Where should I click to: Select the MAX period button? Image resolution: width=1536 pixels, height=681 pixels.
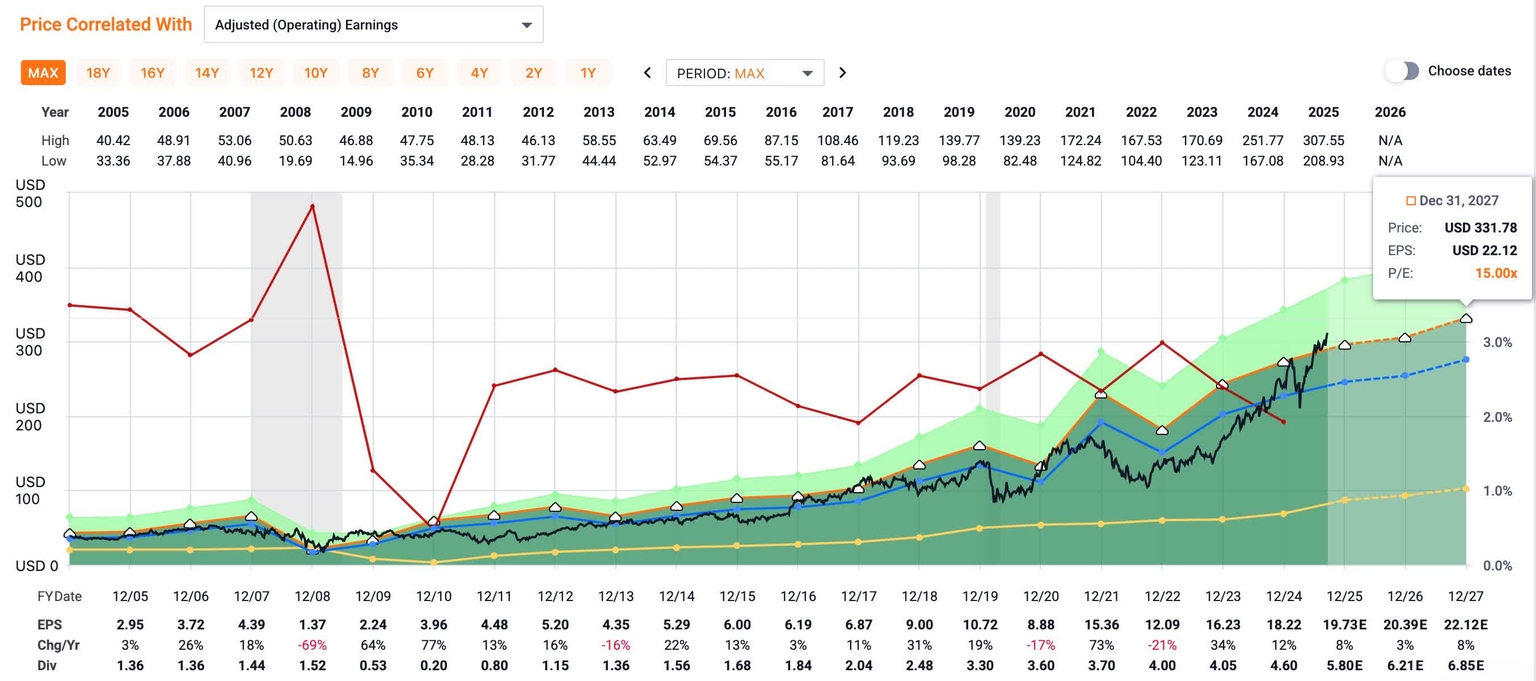[43, 72]
